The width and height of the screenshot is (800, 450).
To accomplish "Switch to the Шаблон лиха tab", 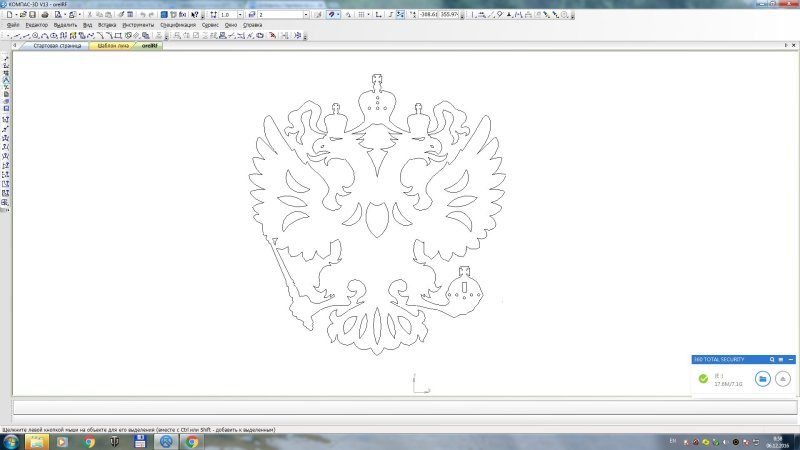I will pos(110,46).
